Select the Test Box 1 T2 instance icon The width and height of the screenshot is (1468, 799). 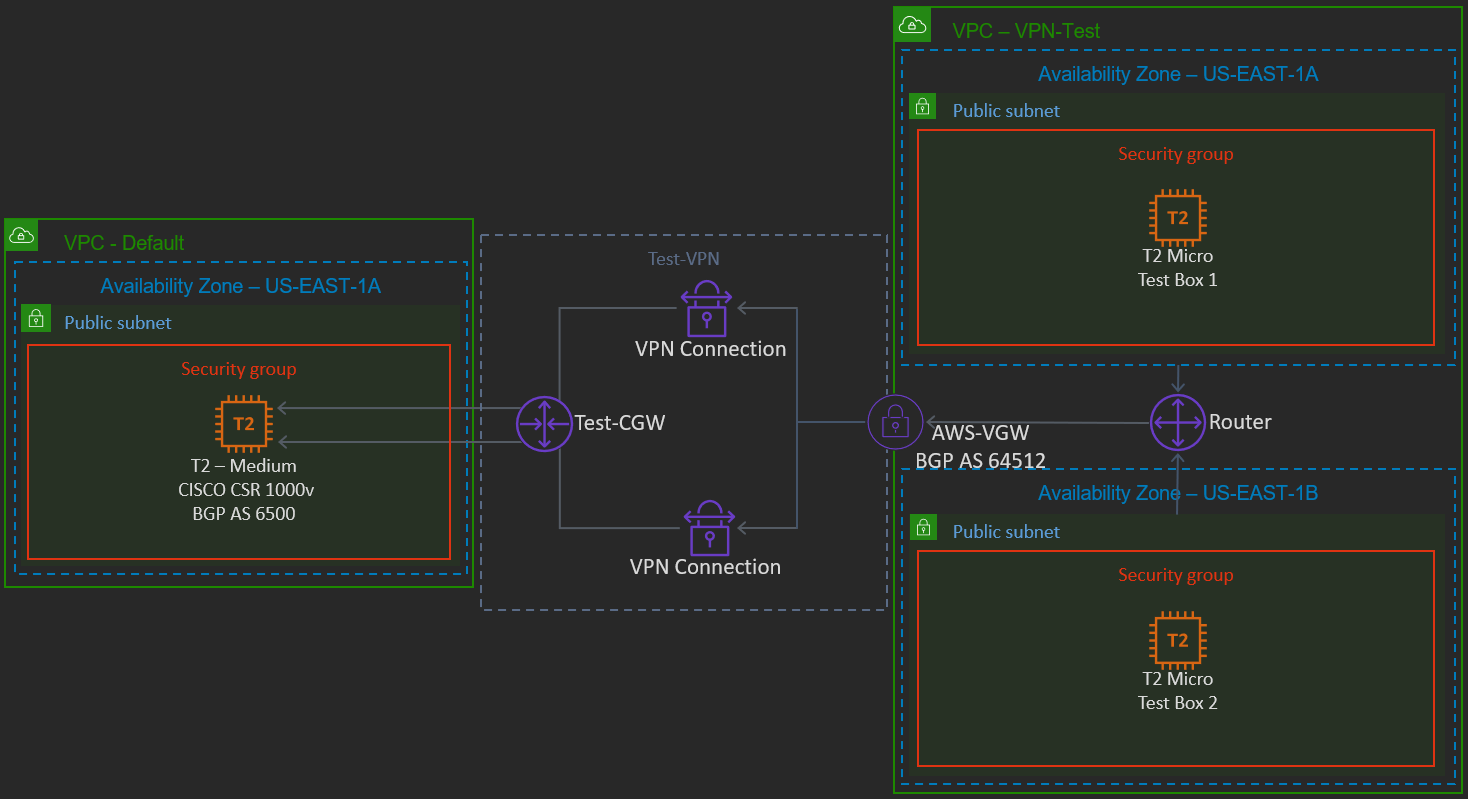pos(1177,218)
